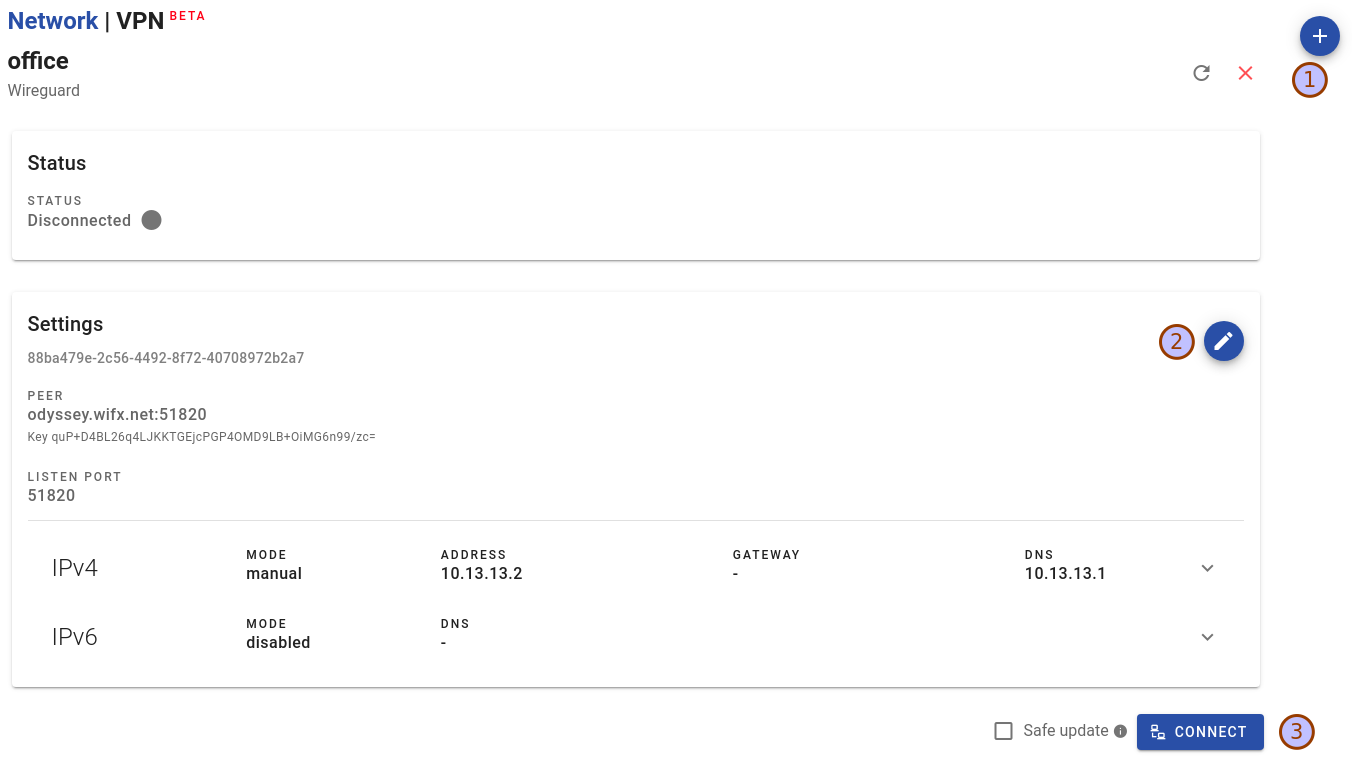1352x761 pixels.
Task: Click the IPv4 DNS value 10.13.13.1
Action: (x=1065, y=574)
